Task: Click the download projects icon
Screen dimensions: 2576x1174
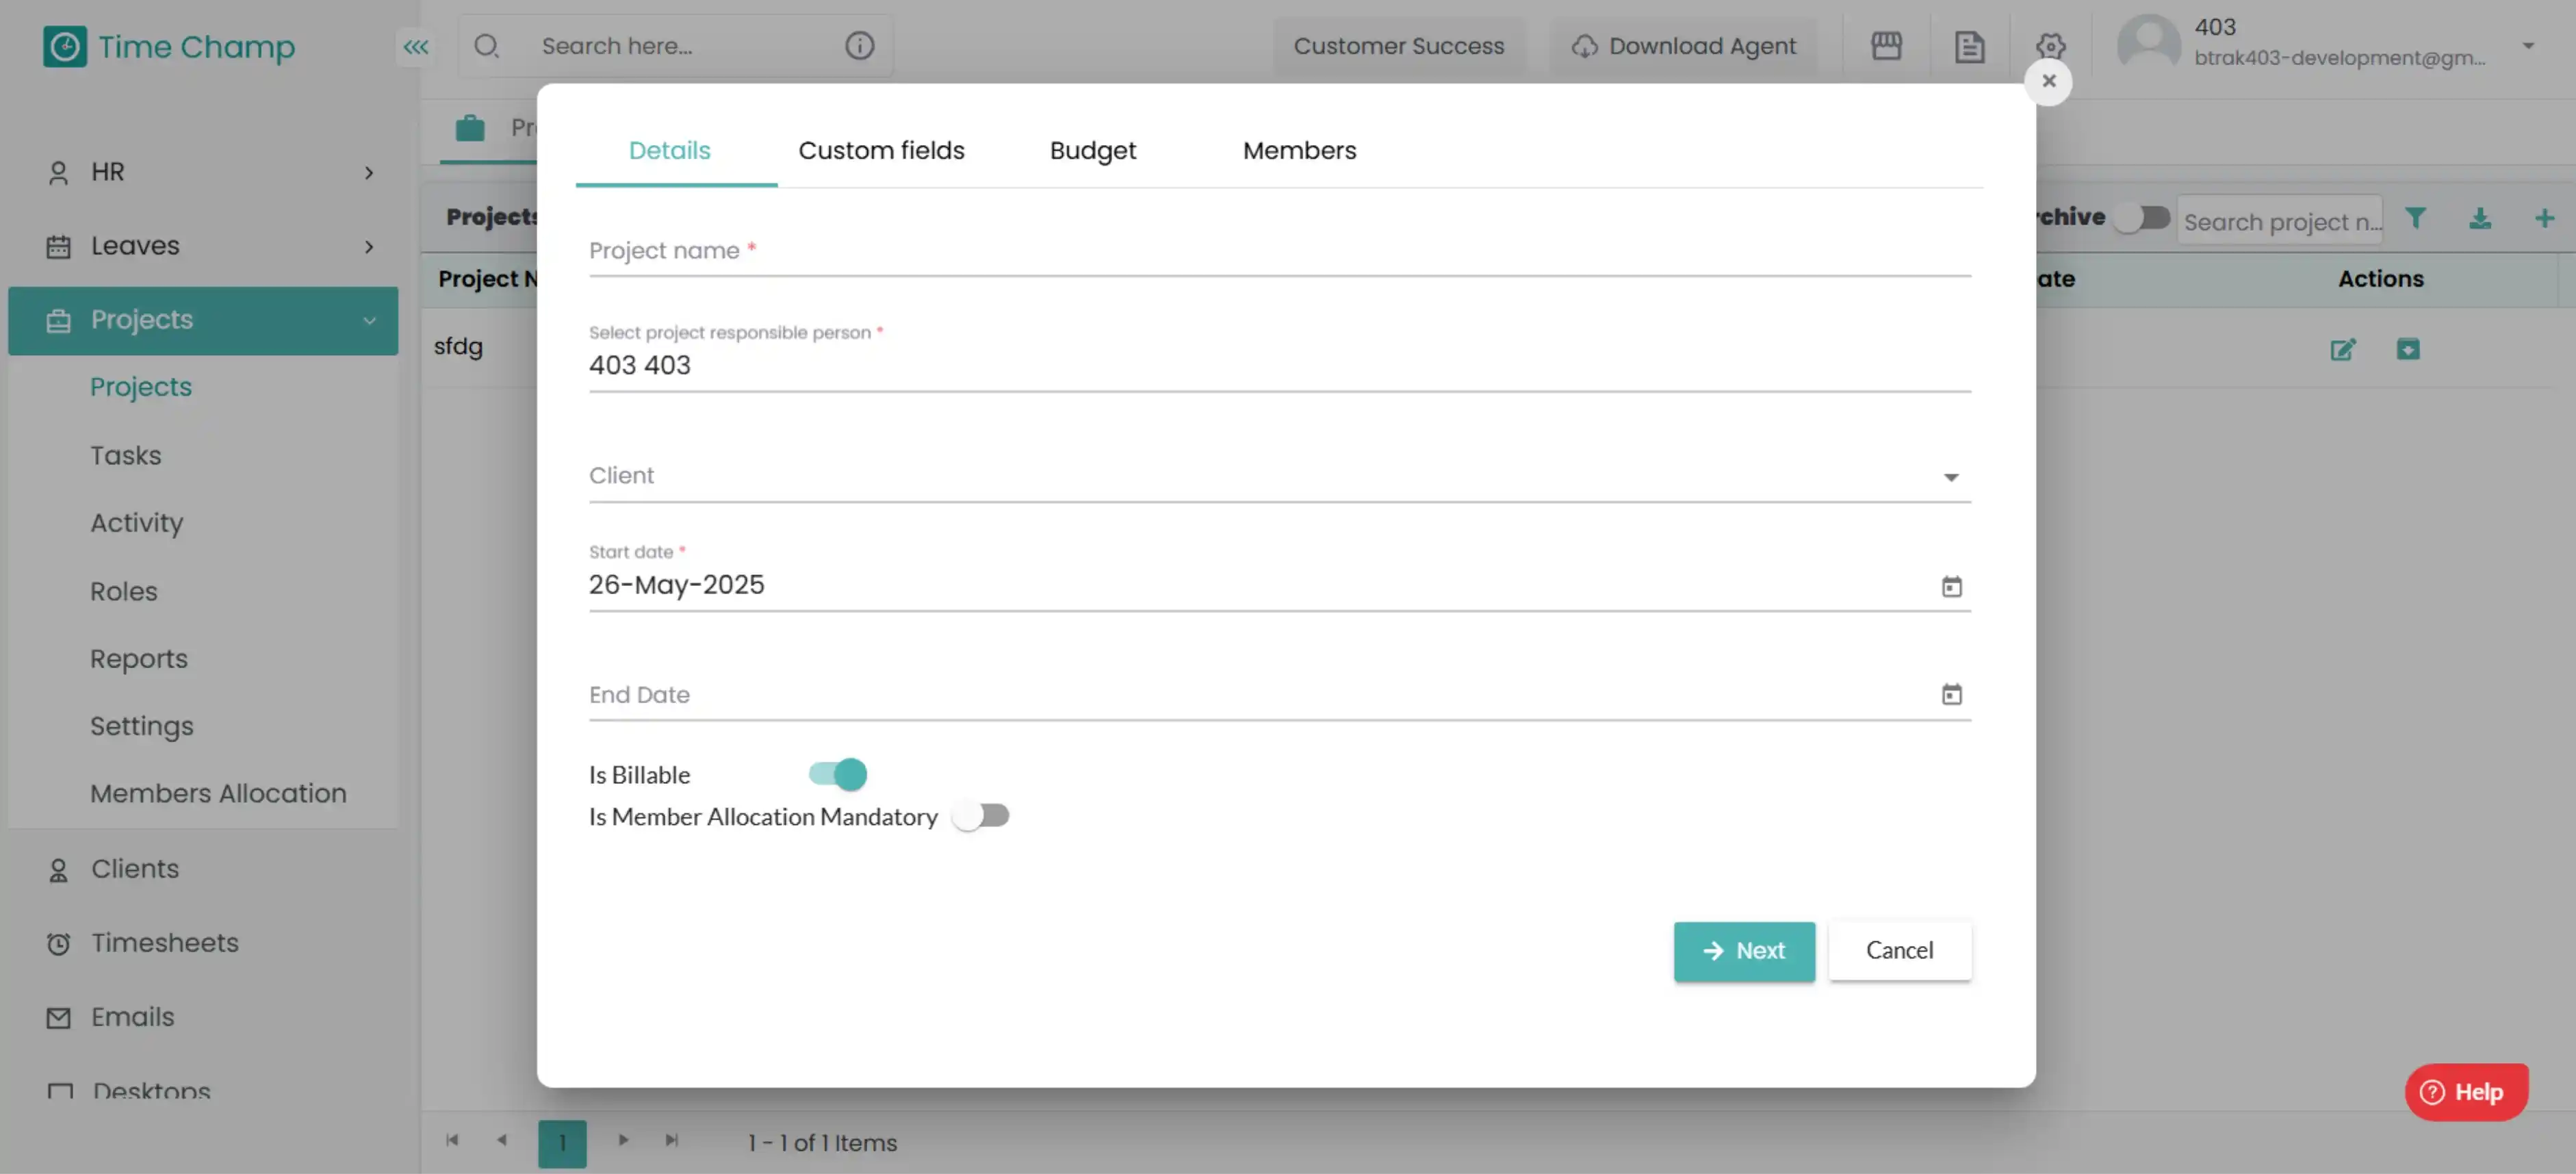Action: pyautogui.click(x=2480, y=218)
